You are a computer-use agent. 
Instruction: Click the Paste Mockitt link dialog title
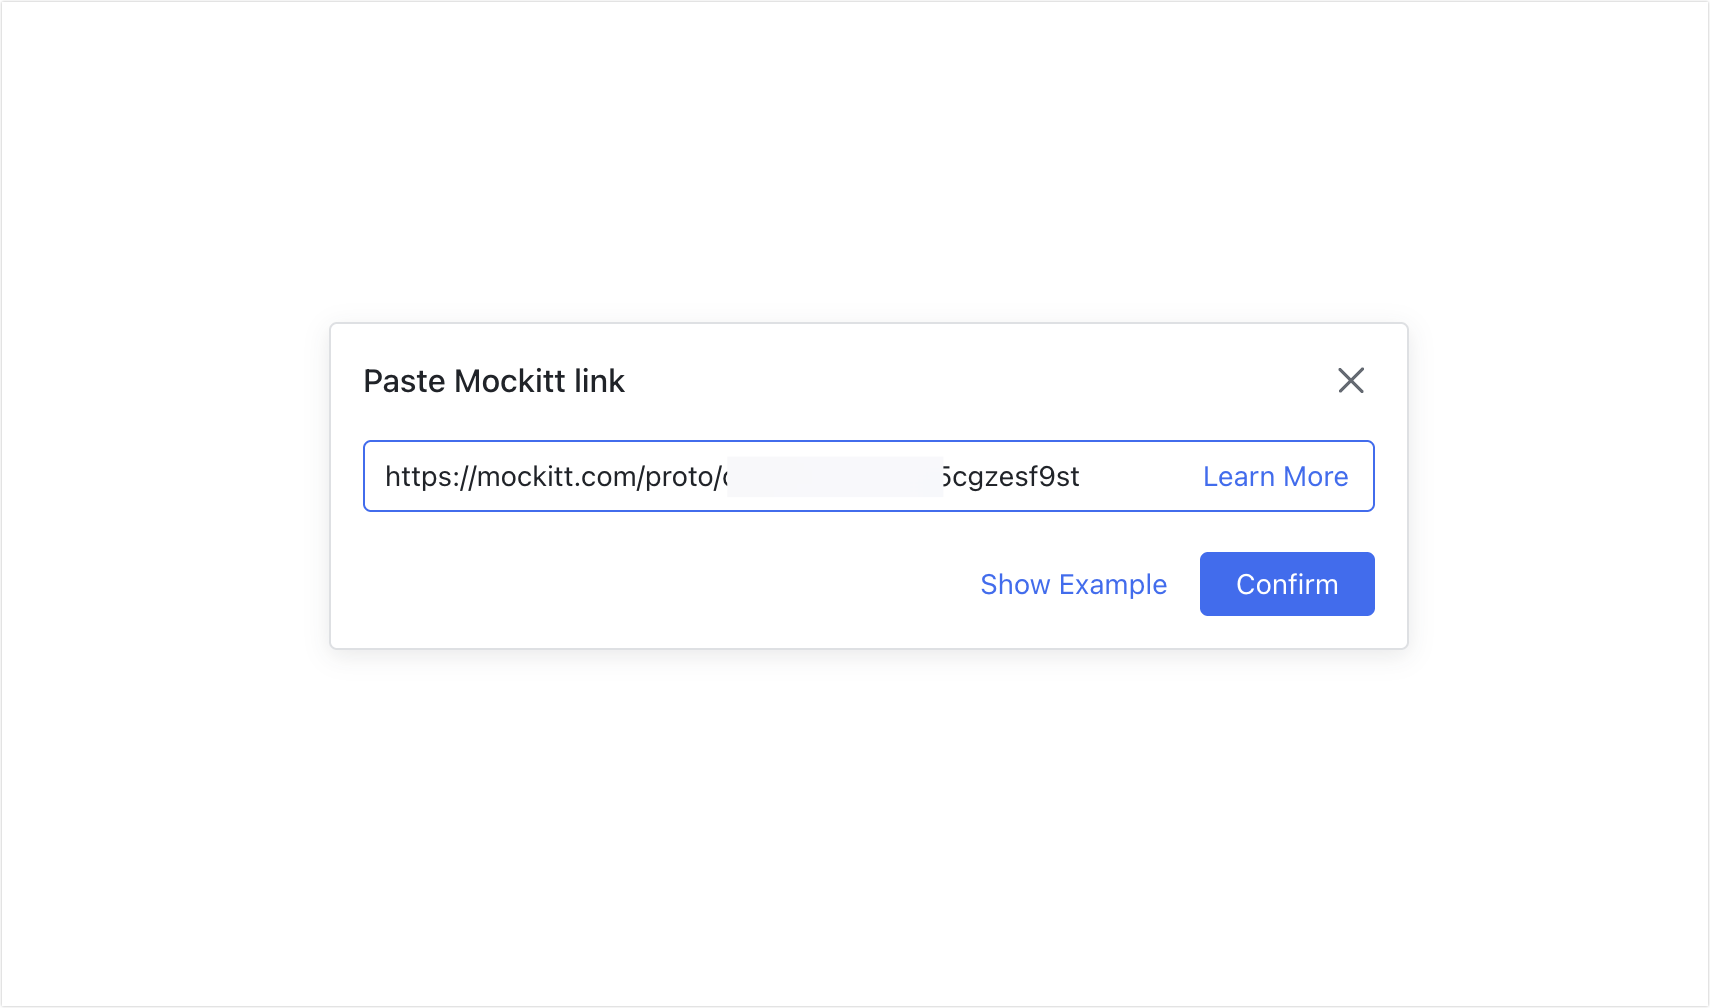[x=494, y=380]
